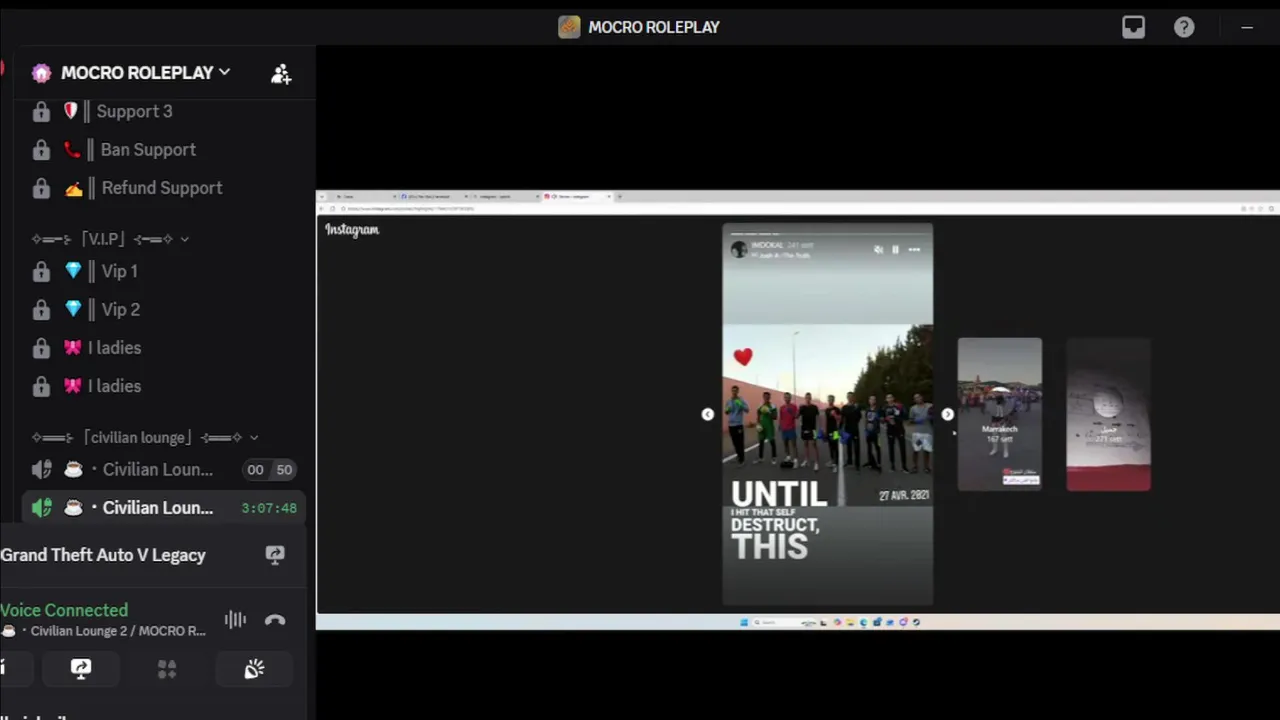Click the 27 AVR. 2021 date on story
Image resolution: width=1280 pixels, height=720 pixels.
coord(904,496)
